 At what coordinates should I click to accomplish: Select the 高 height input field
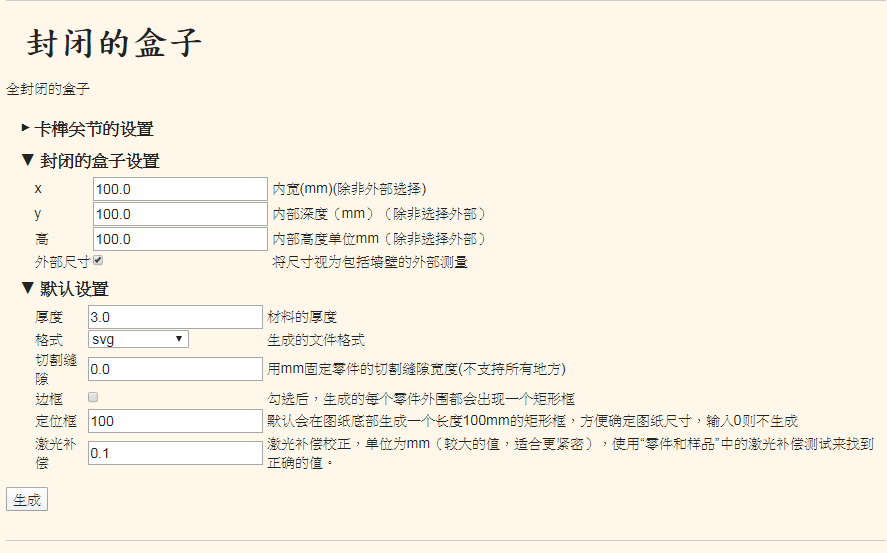180,239
